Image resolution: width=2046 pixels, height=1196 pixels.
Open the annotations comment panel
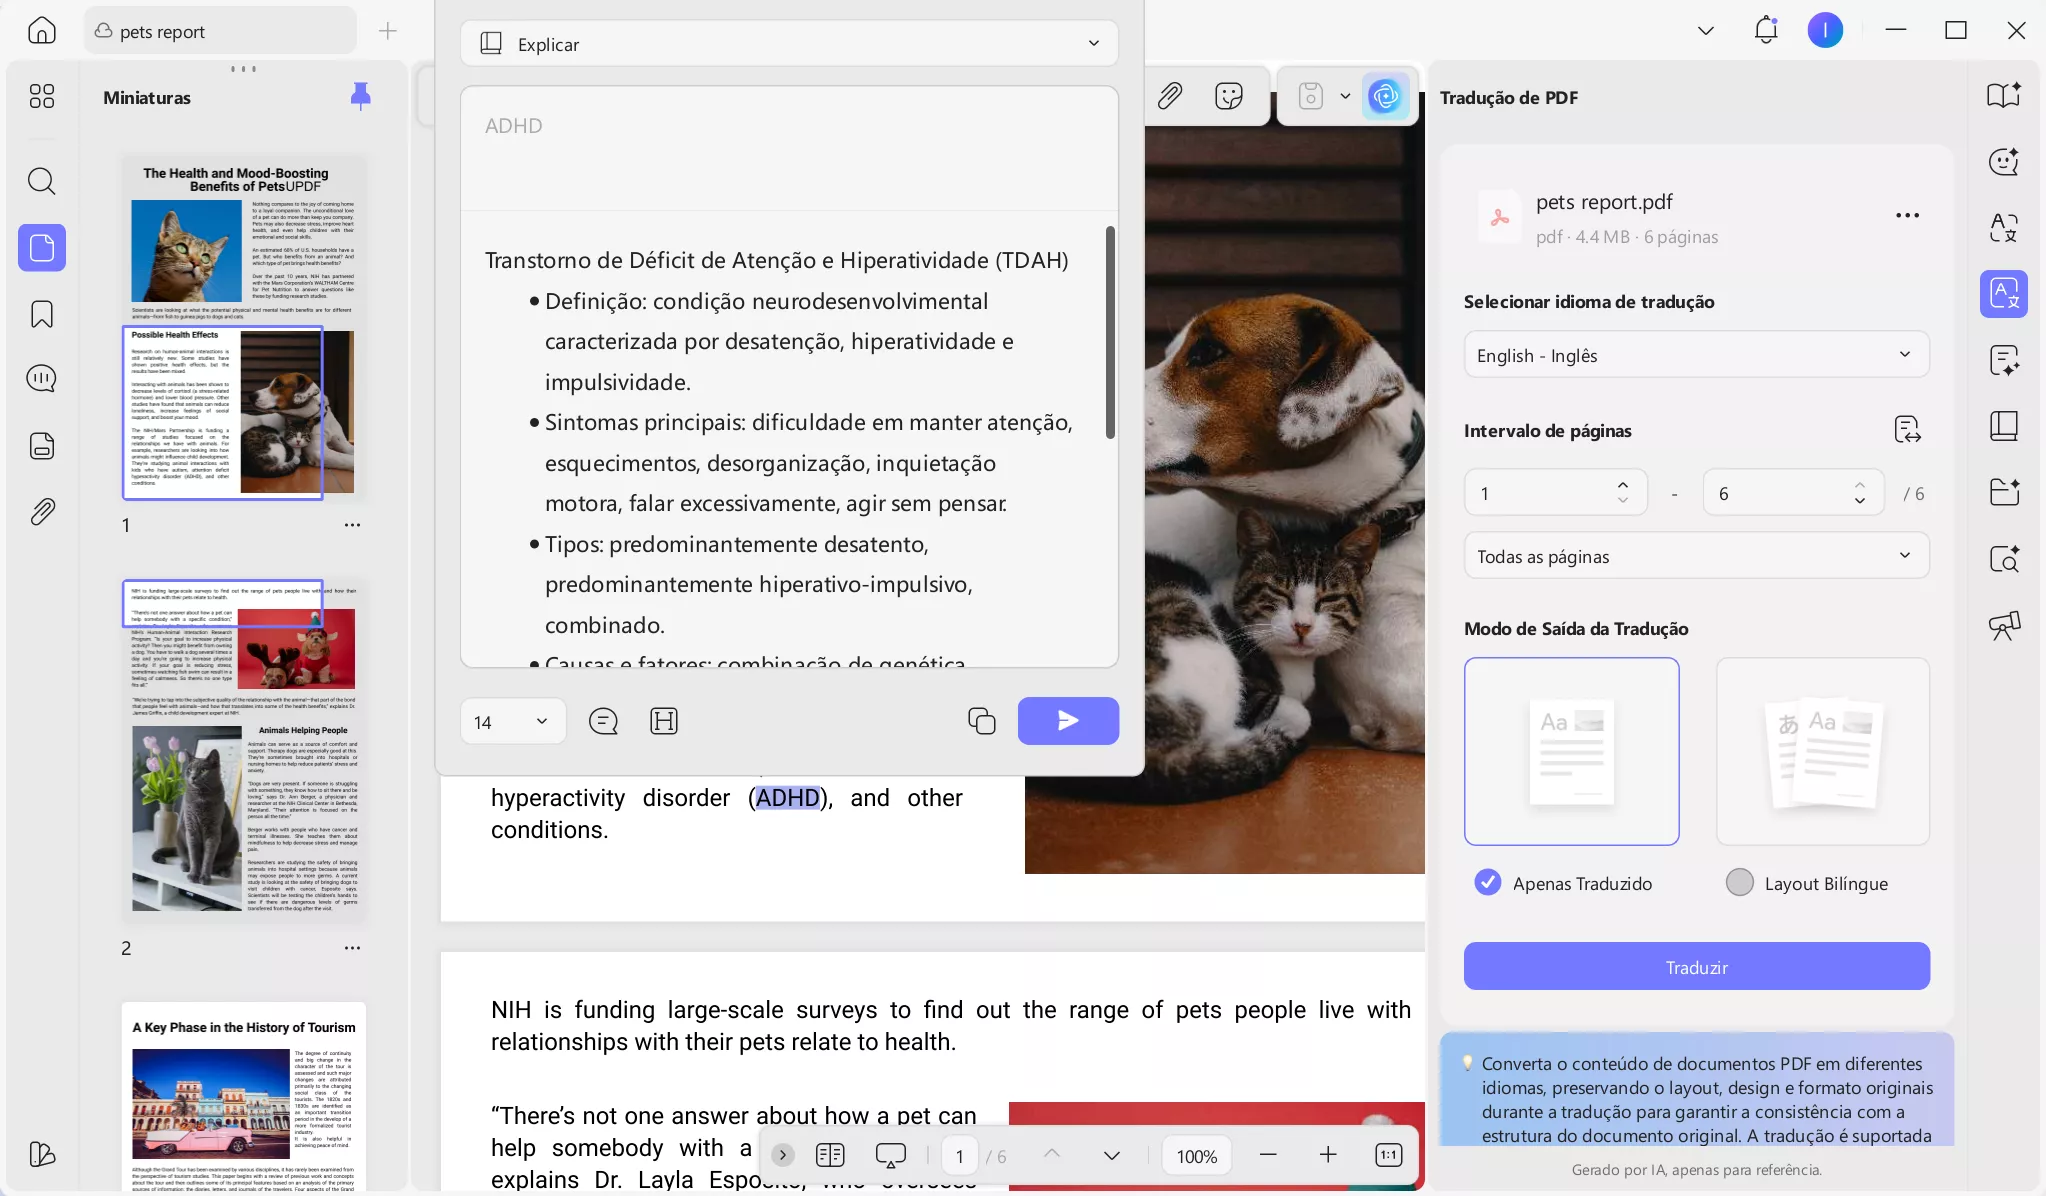click(41, 379)
